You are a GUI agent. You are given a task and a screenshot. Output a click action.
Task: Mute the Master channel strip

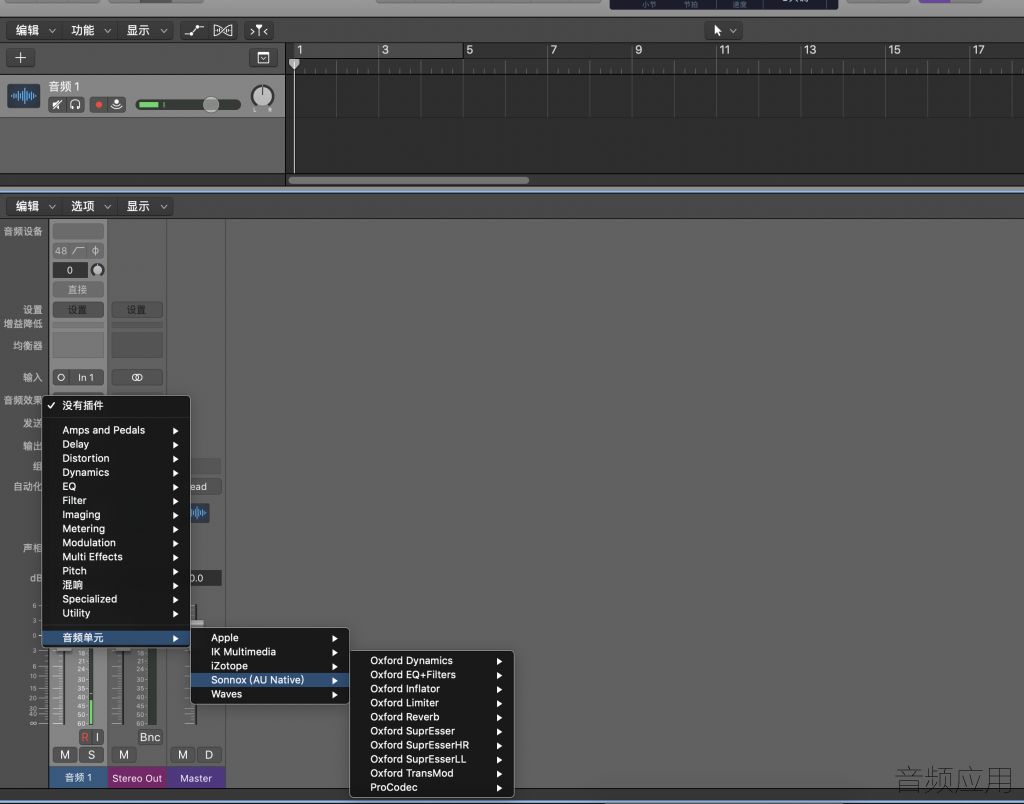[183, 755]
